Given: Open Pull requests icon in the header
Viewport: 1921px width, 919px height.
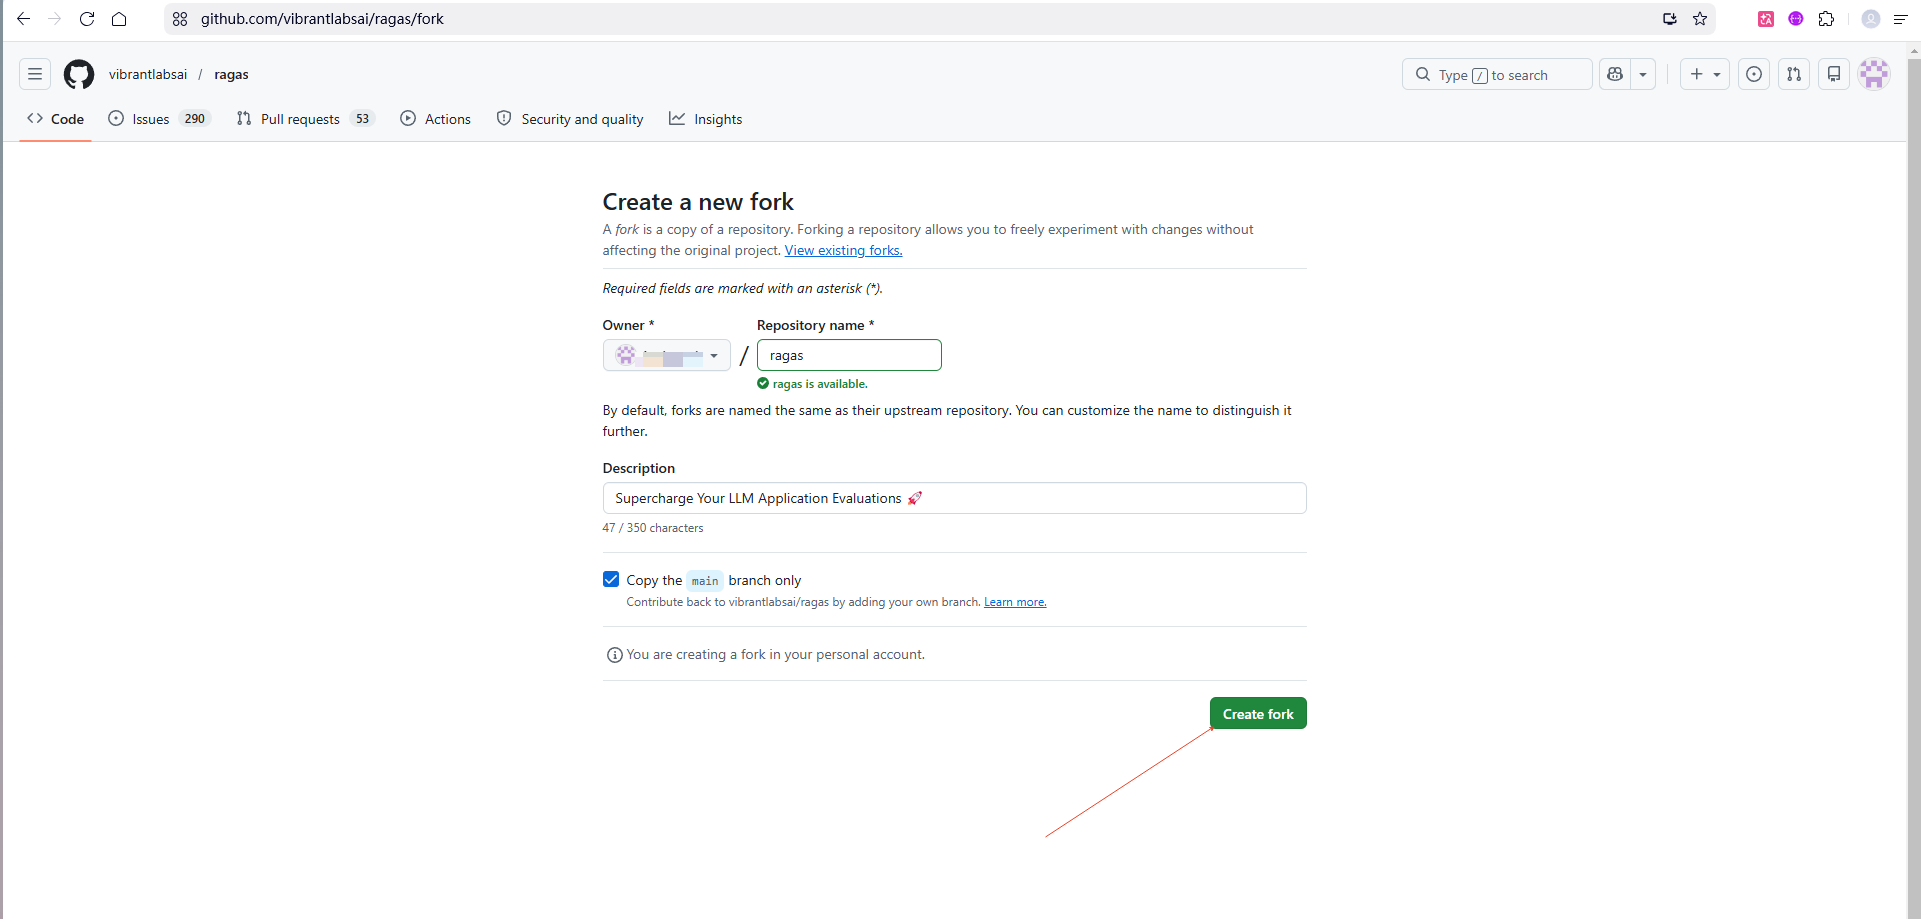Looking at the screenshot, I should point(1794,74).
